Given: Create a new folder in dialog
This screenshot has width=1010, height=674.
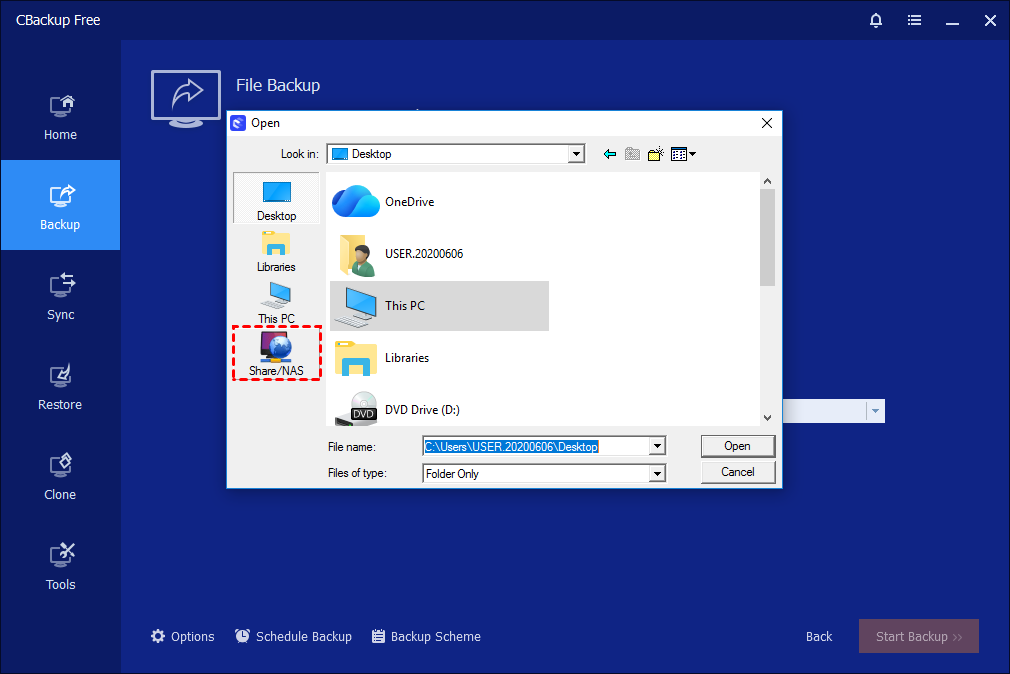Looking at the screenshot, I should tap(656, 154).
